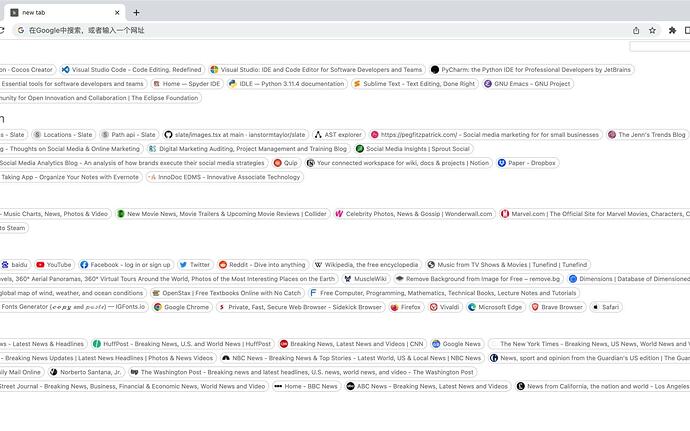The image size is (690, 431).
Task: Click the share page icon in address bar
Action: (x=636, y=30)
